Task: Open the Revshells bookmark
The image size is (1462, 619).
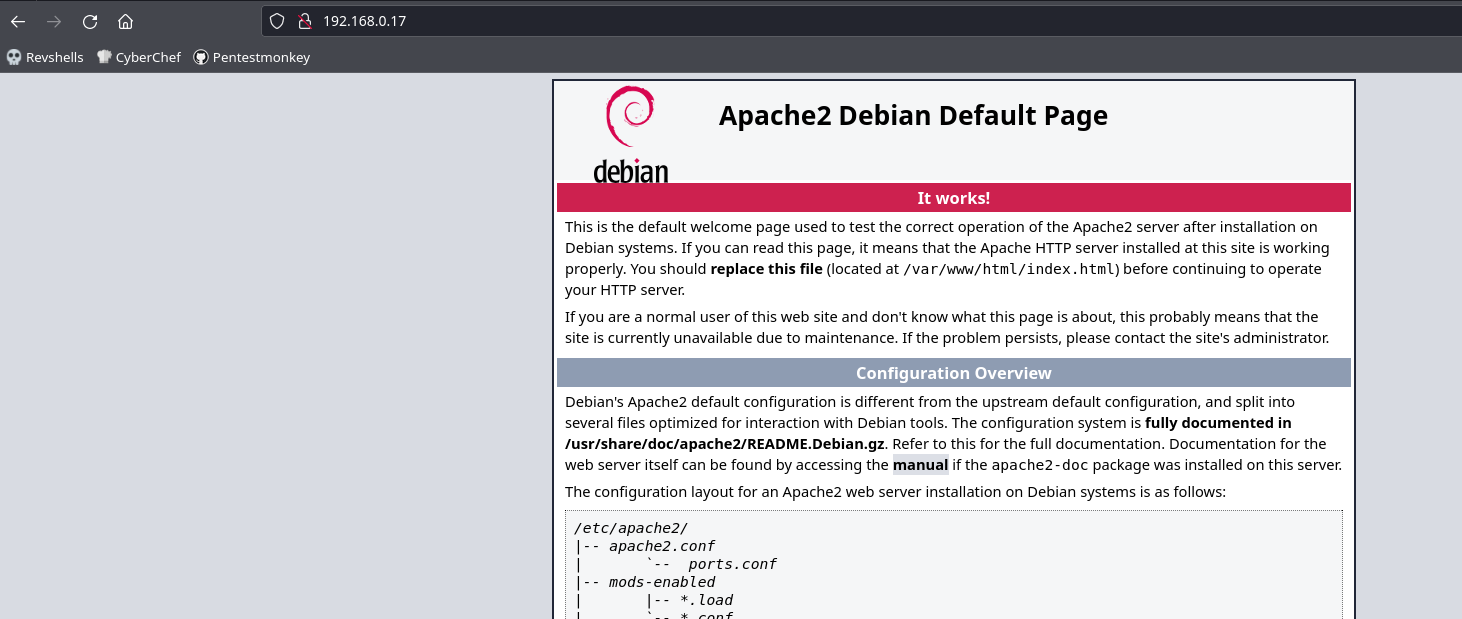Action: pos(45,57)
